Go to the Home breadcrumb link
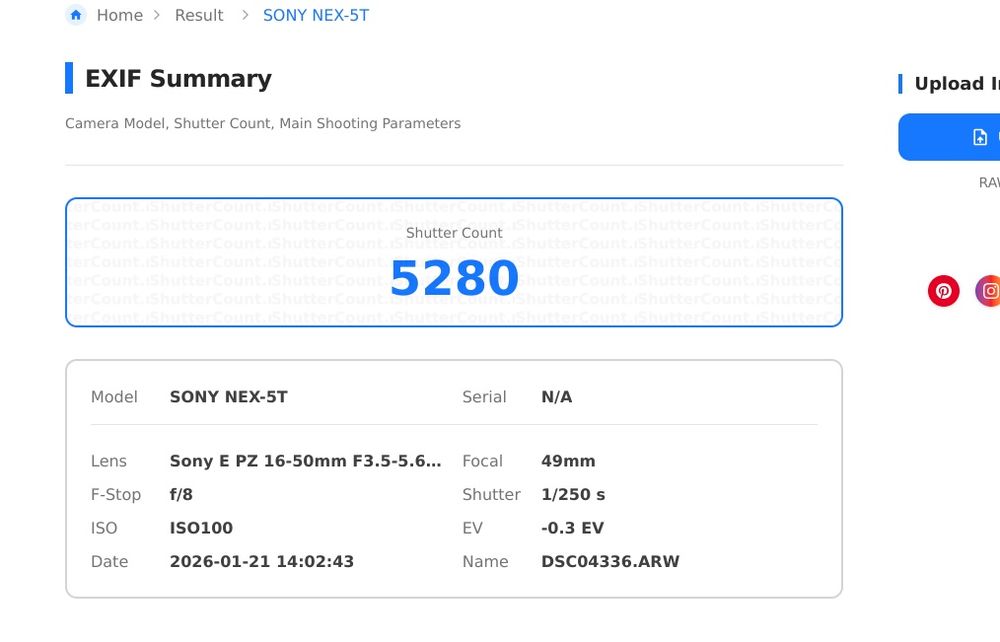 pyautogui.click(x=119, y=16)
